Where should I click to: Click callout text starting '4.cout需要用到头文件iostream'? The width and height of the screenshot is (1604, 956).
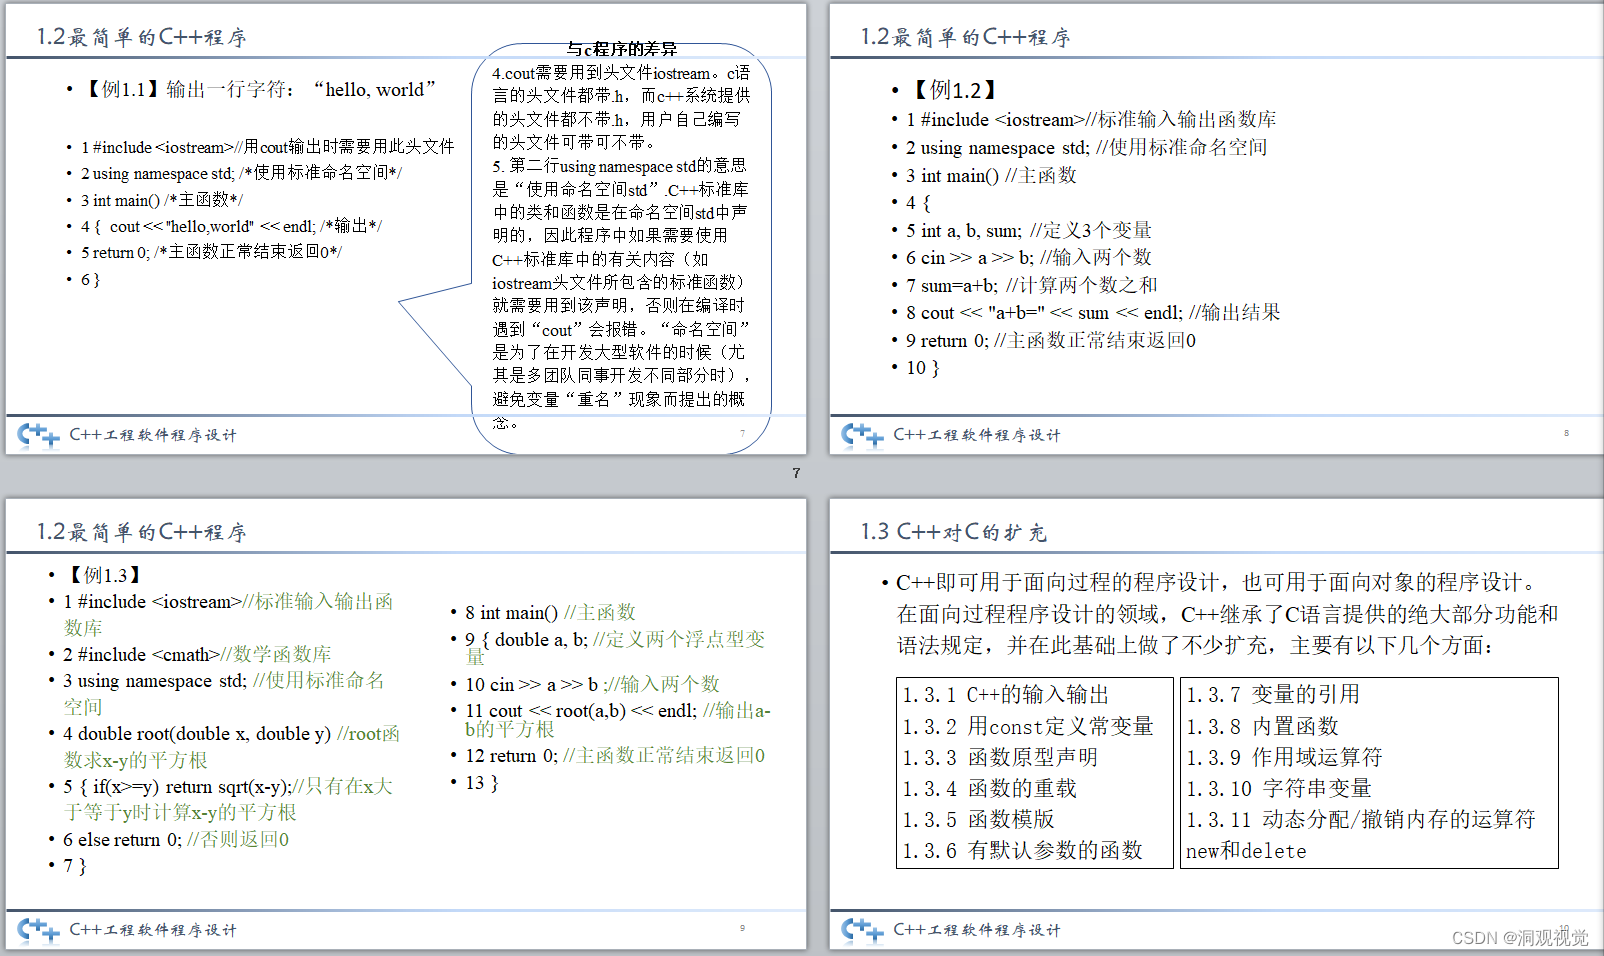[x=621, y=107]
